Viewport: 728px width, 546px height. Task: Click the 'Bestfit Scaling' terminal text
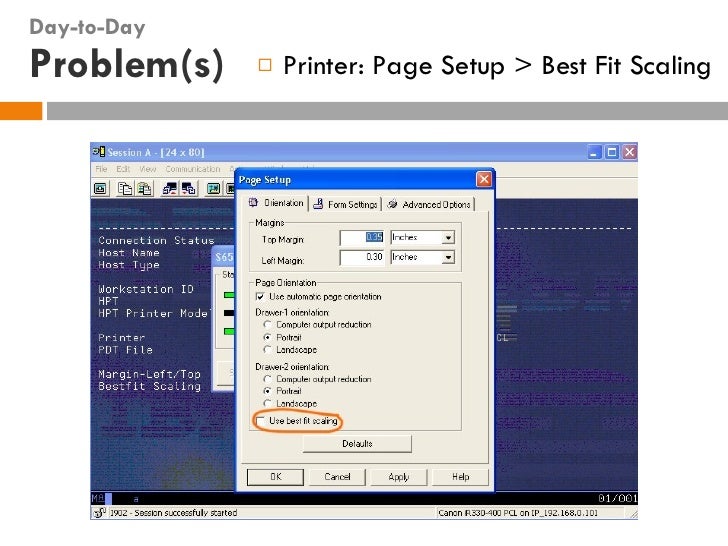point(149,386)
